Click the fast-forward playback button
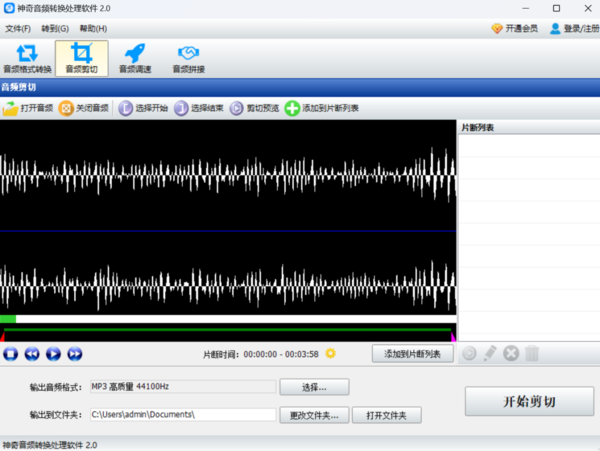The width and height of the screenshot is (600, 451). click(x=74, y=353)
